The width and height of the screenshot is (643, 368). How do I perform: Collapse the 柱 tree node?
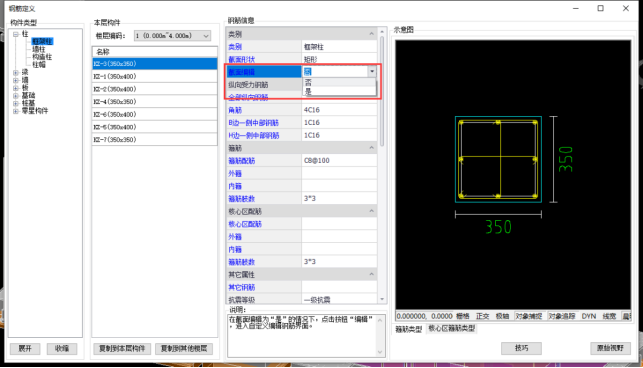(x=16, y=34)
